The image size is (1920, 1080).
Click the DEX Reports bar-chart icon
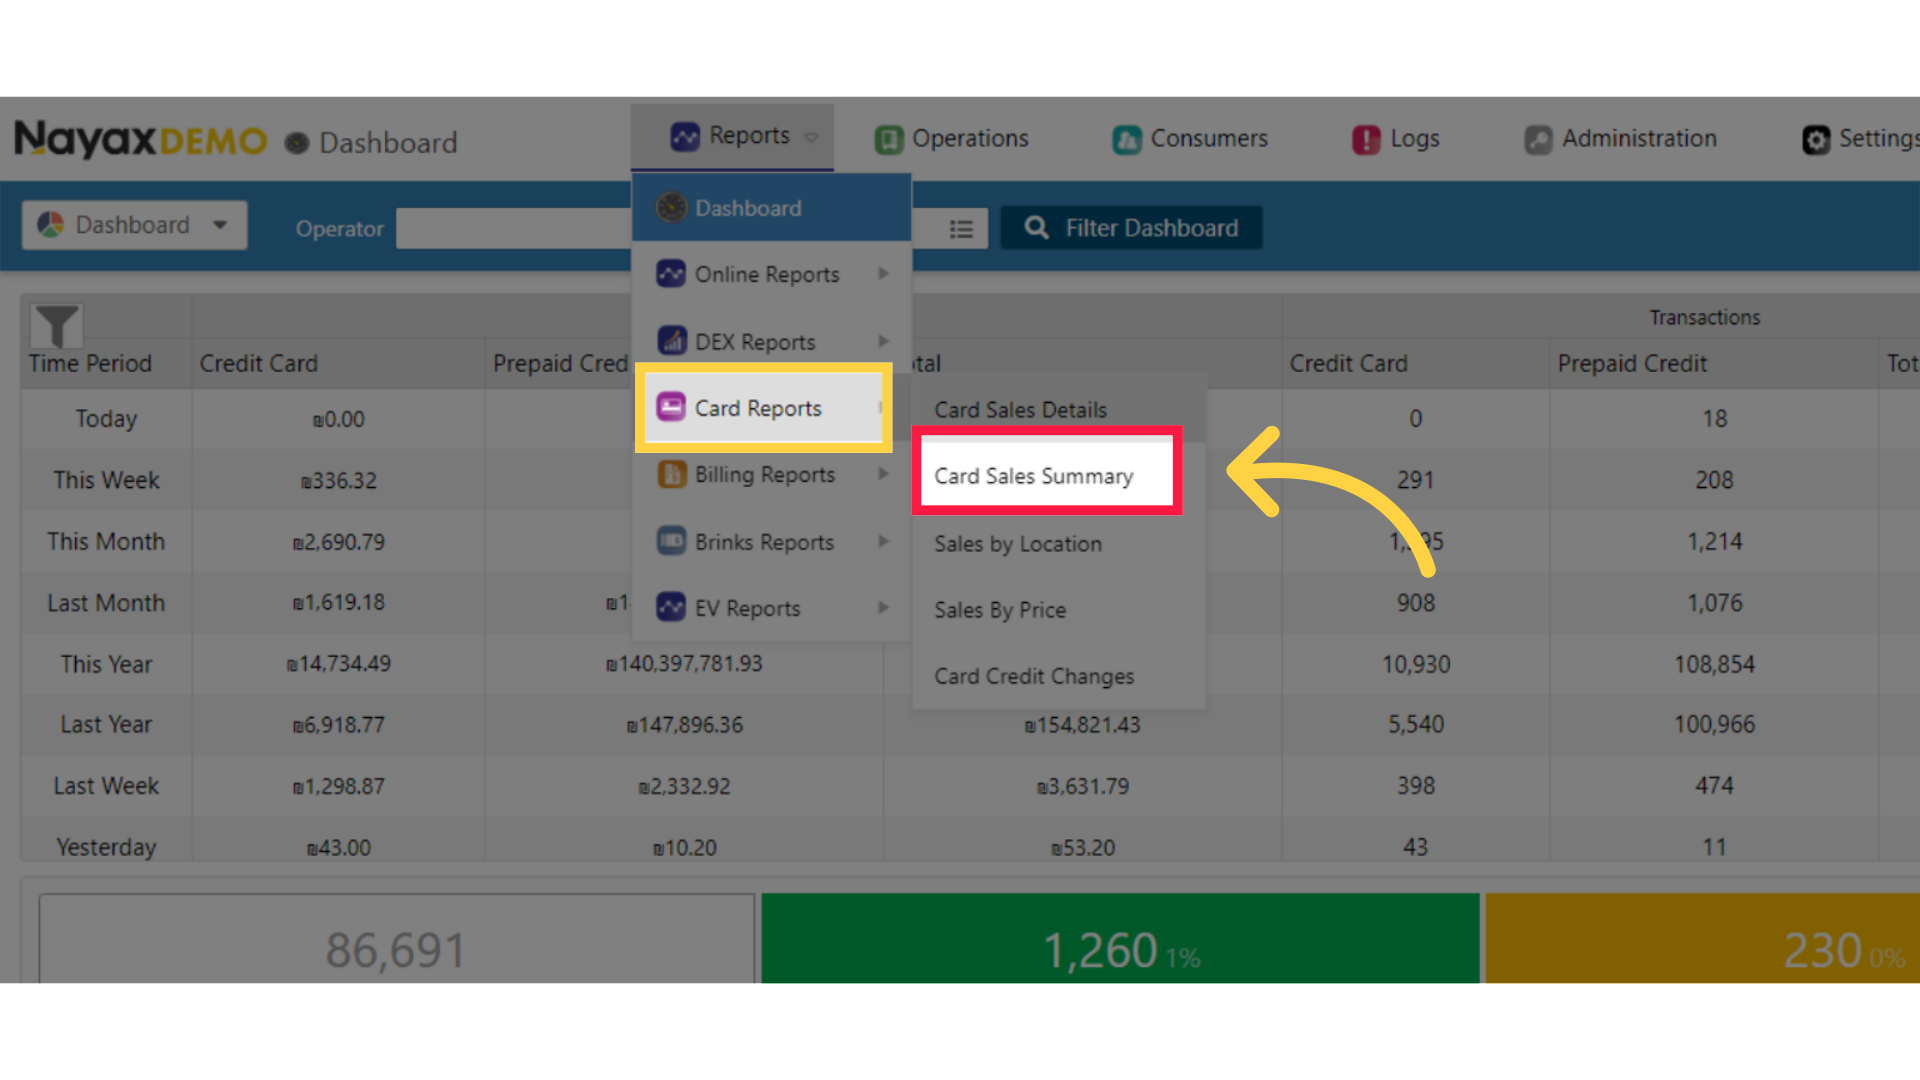tap(671, 341)
